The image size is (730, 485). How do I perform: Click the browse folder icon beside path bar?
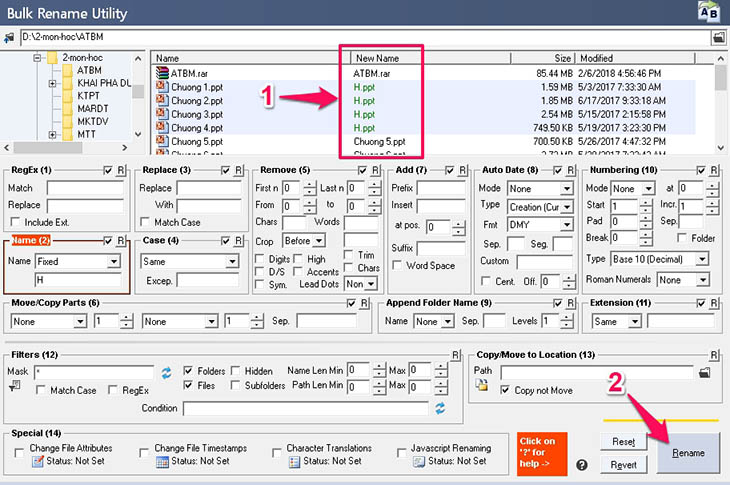[718, 37]
